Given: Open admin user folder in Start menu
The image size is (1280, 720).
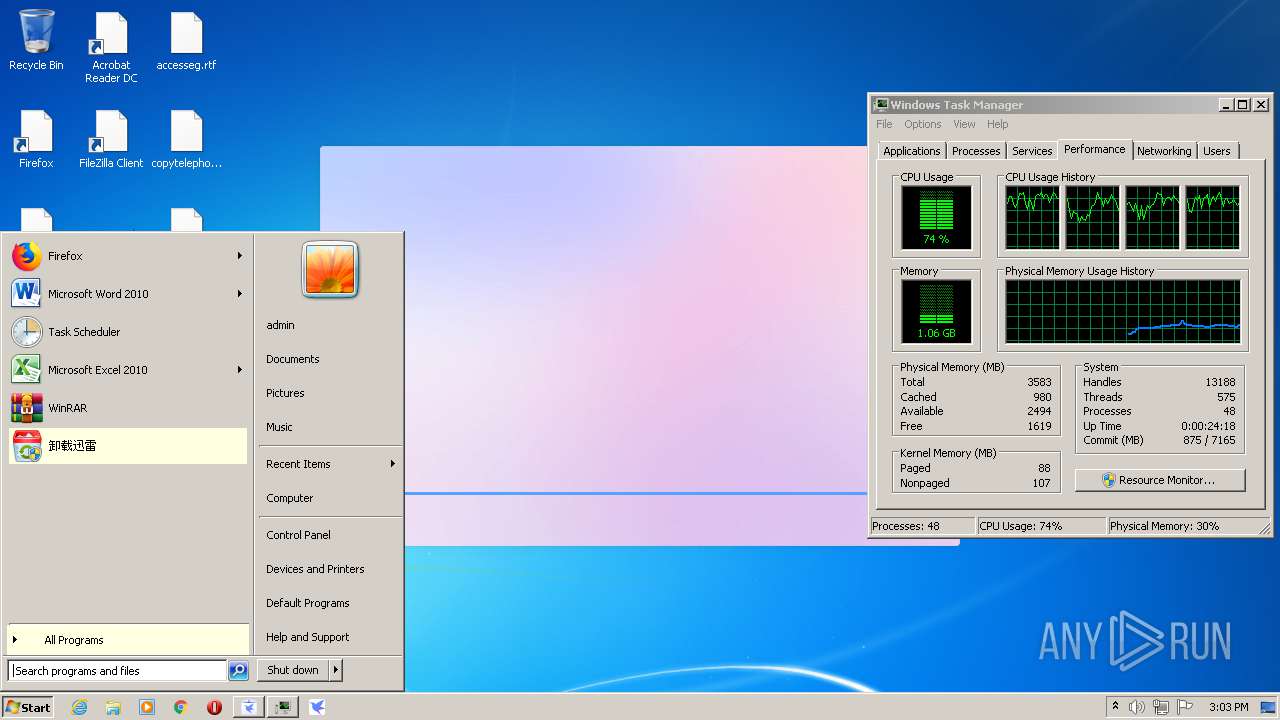Looking at the screenshot, I should click(x=330, y=325).
